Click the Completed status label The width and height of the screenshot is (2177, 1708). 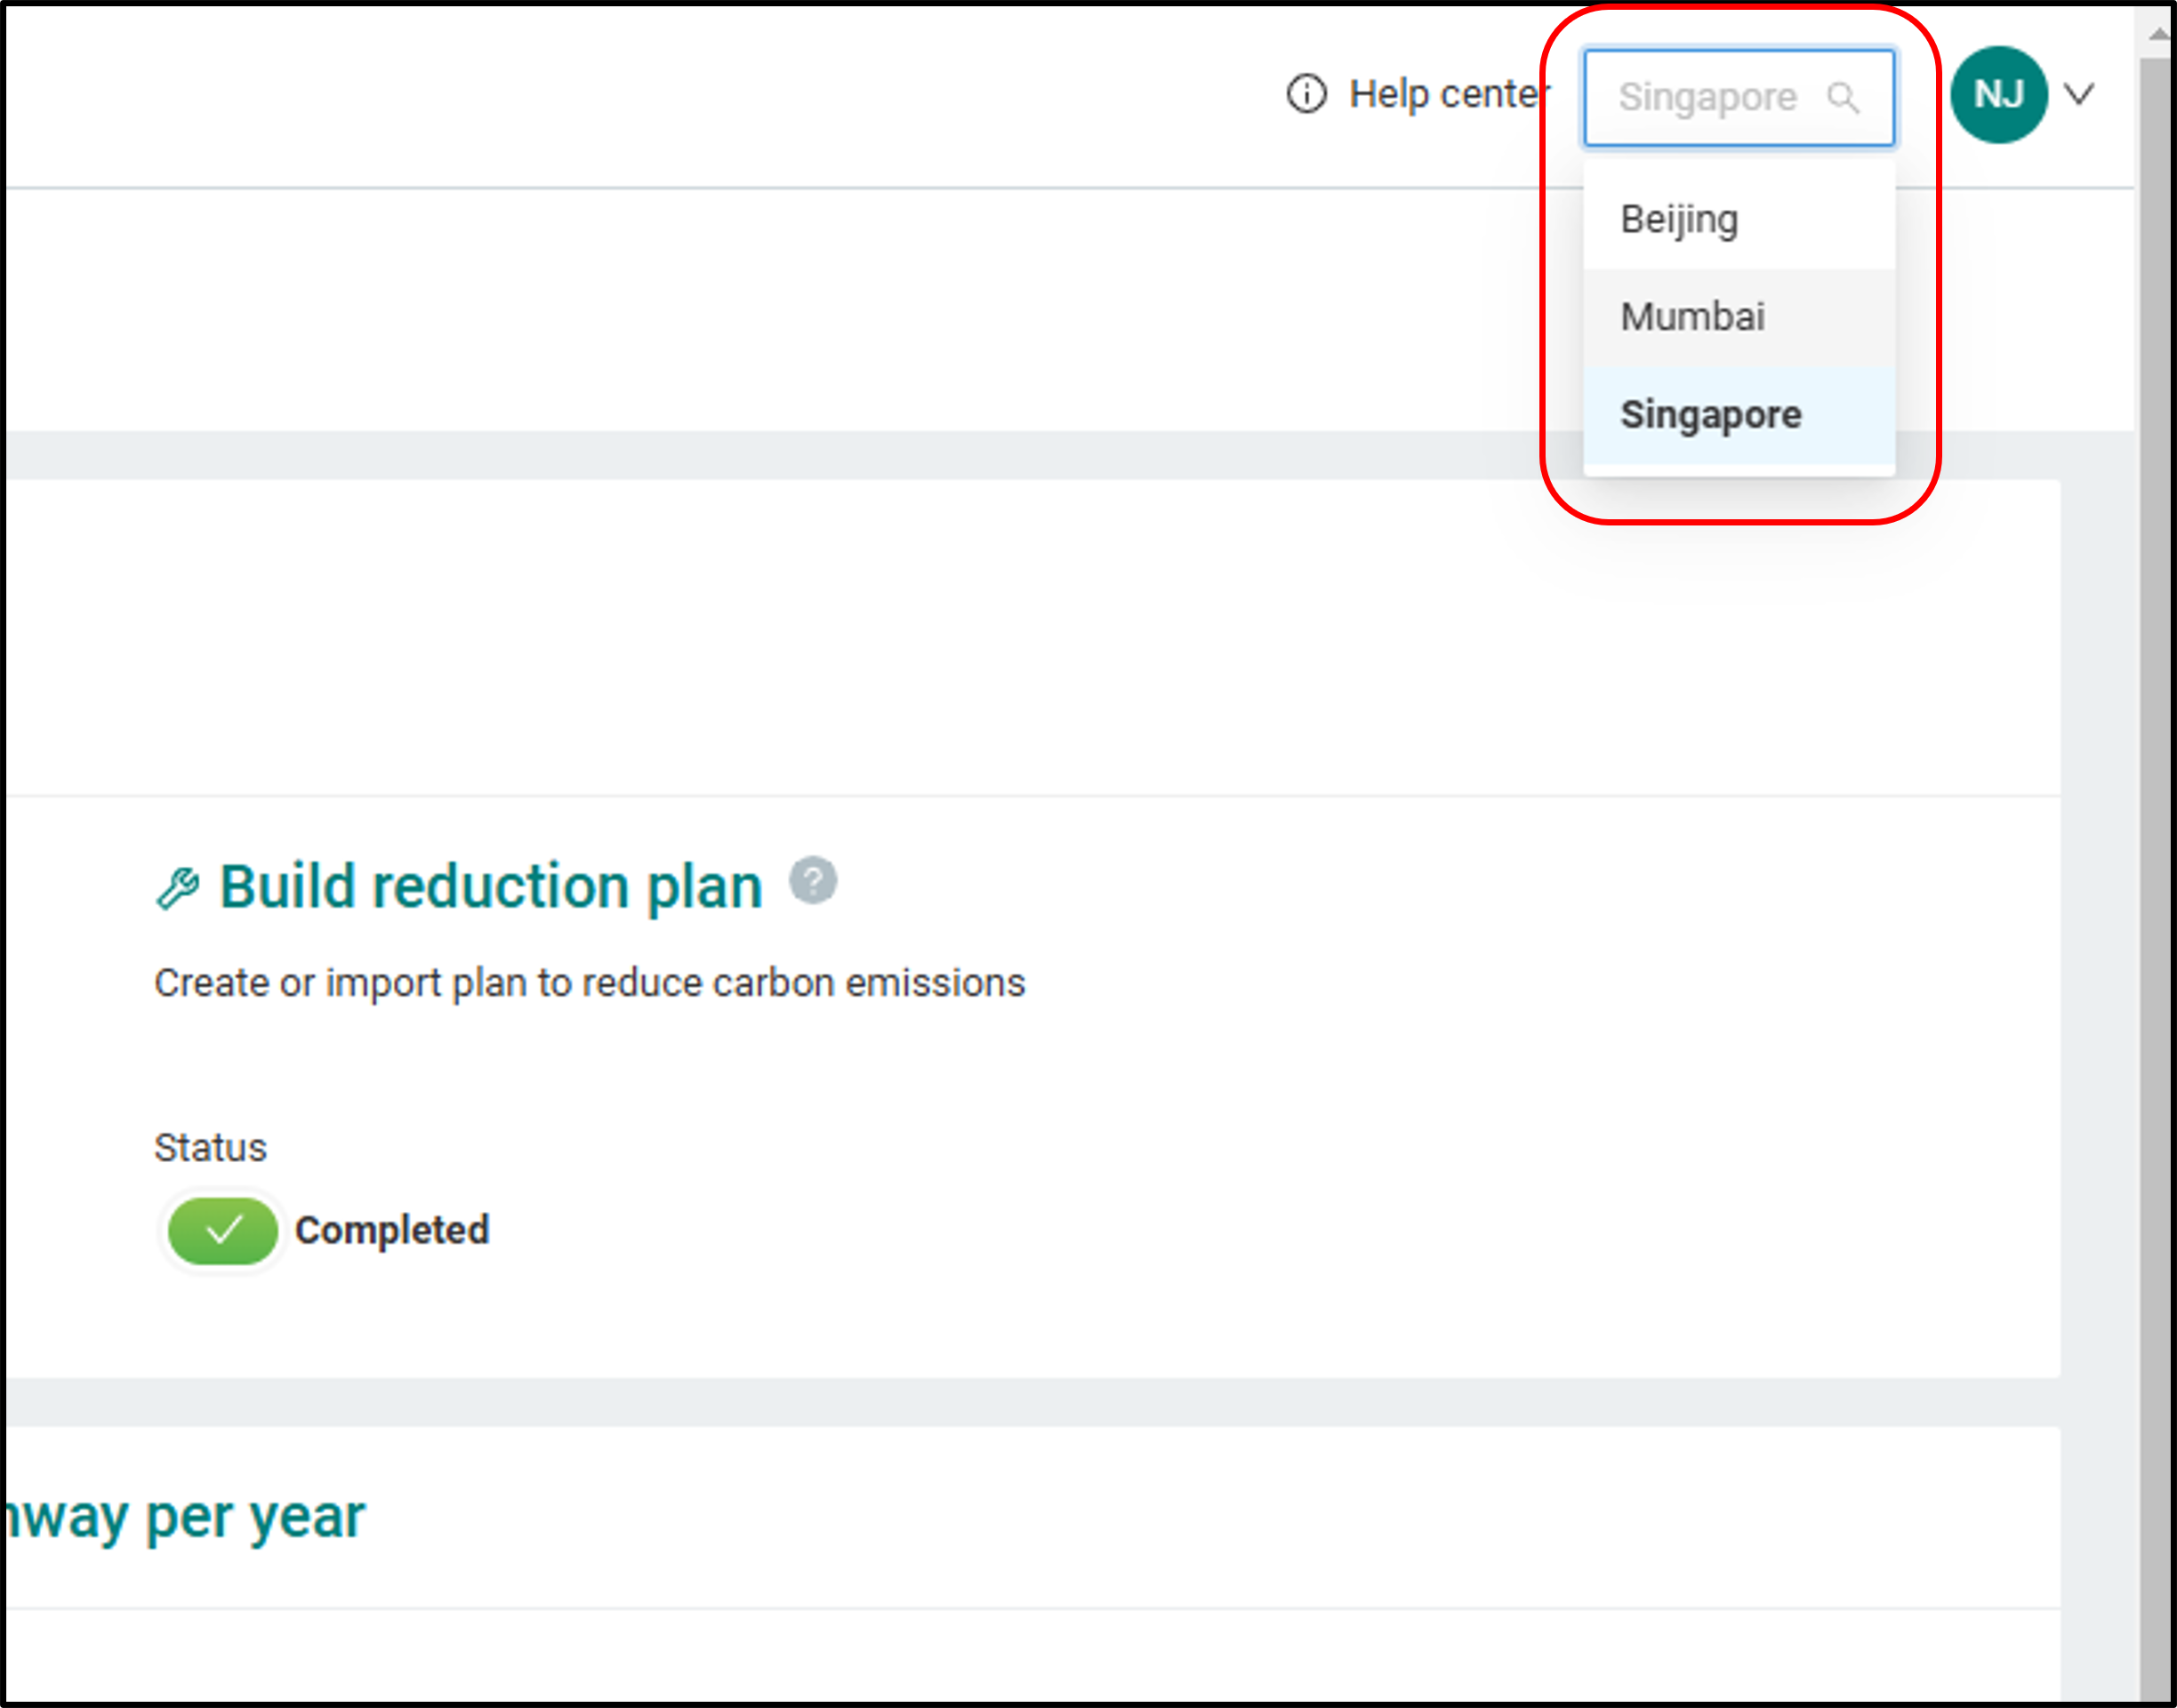(x=392, y=1230)
